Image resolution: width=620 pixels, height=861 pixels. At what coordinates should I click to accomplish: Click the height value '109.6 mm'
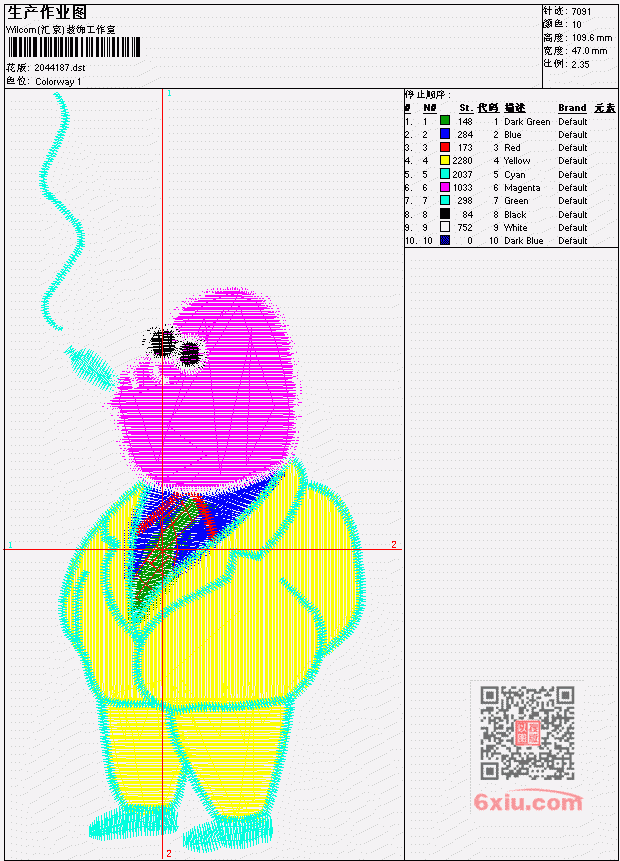pyautogui.click(x=591, y=38)
